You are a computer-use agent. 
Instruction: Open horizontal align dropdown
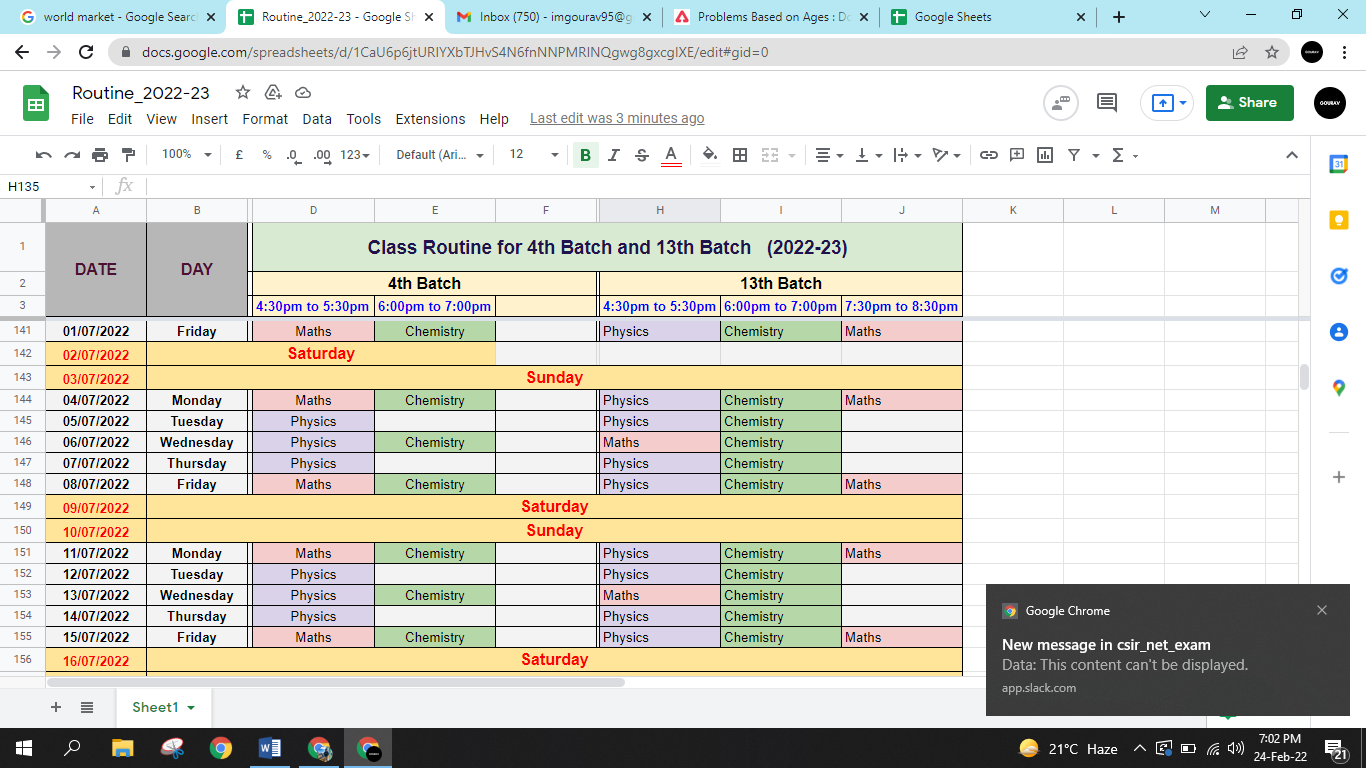click(x=829, y=155)
